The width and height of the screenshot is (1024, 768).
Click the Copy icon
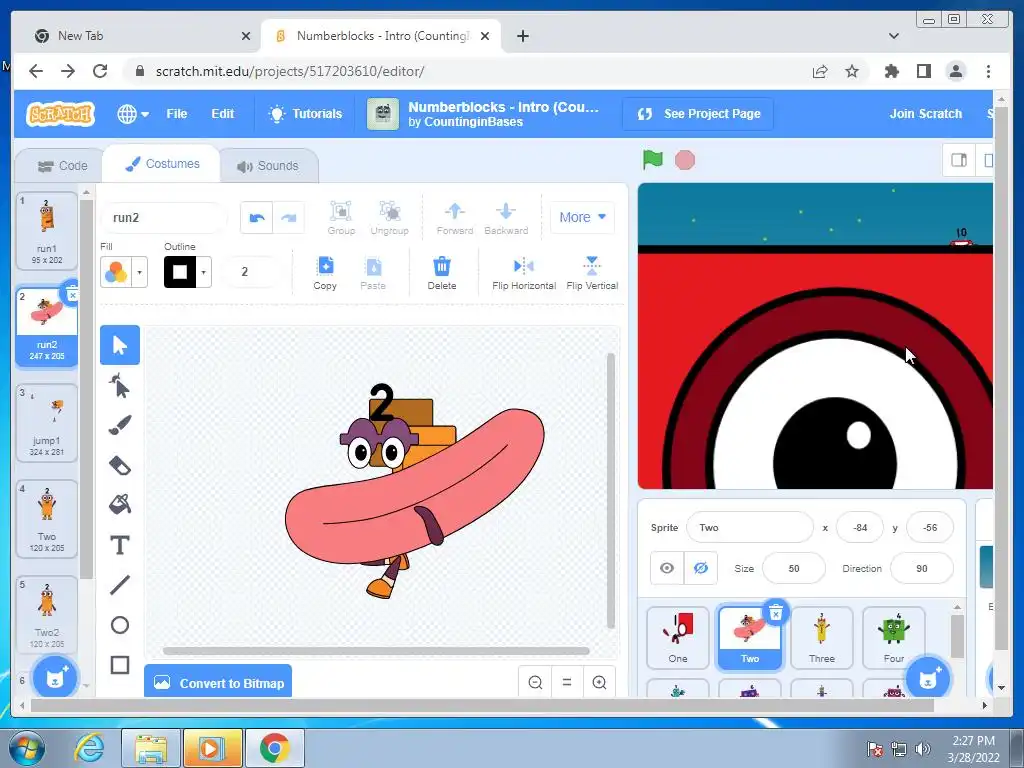coord(325,272)
